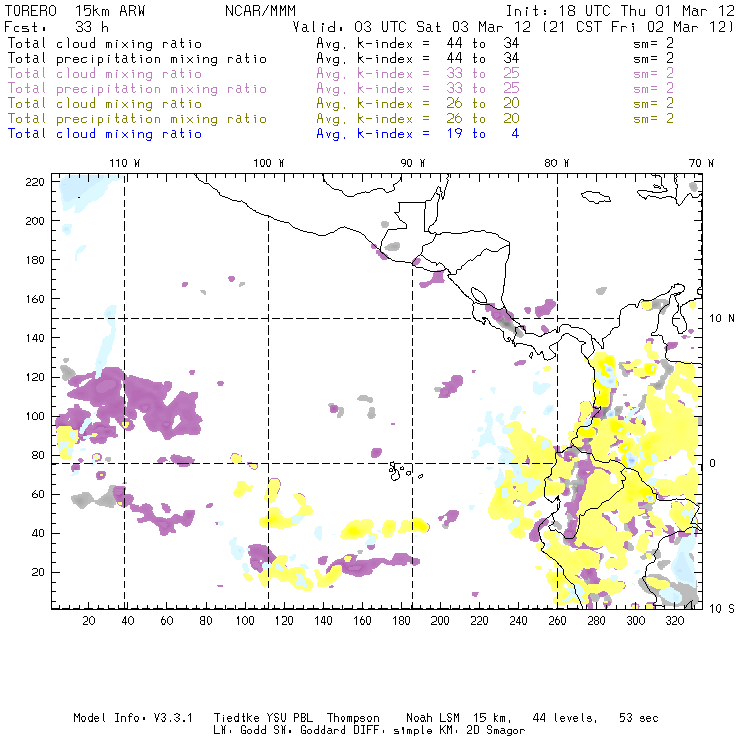Click the 'Thompson' microphysics footer text
Screen dimensions: 740x740
click(353, 718)
